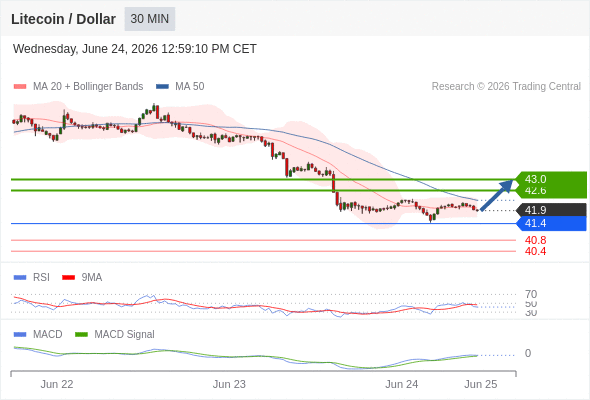This screenshot has width=590, height=400.
Task: Click the 30 MIN timeframe button
Action: tap(150, 19)
